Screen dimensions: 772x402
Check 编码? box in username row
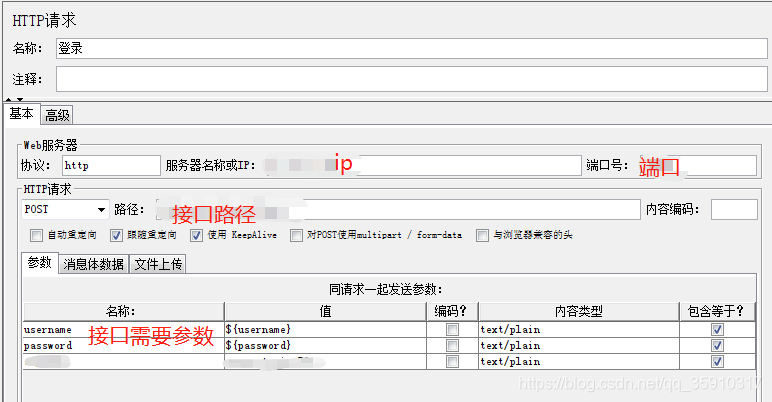(x=452, y=330)
